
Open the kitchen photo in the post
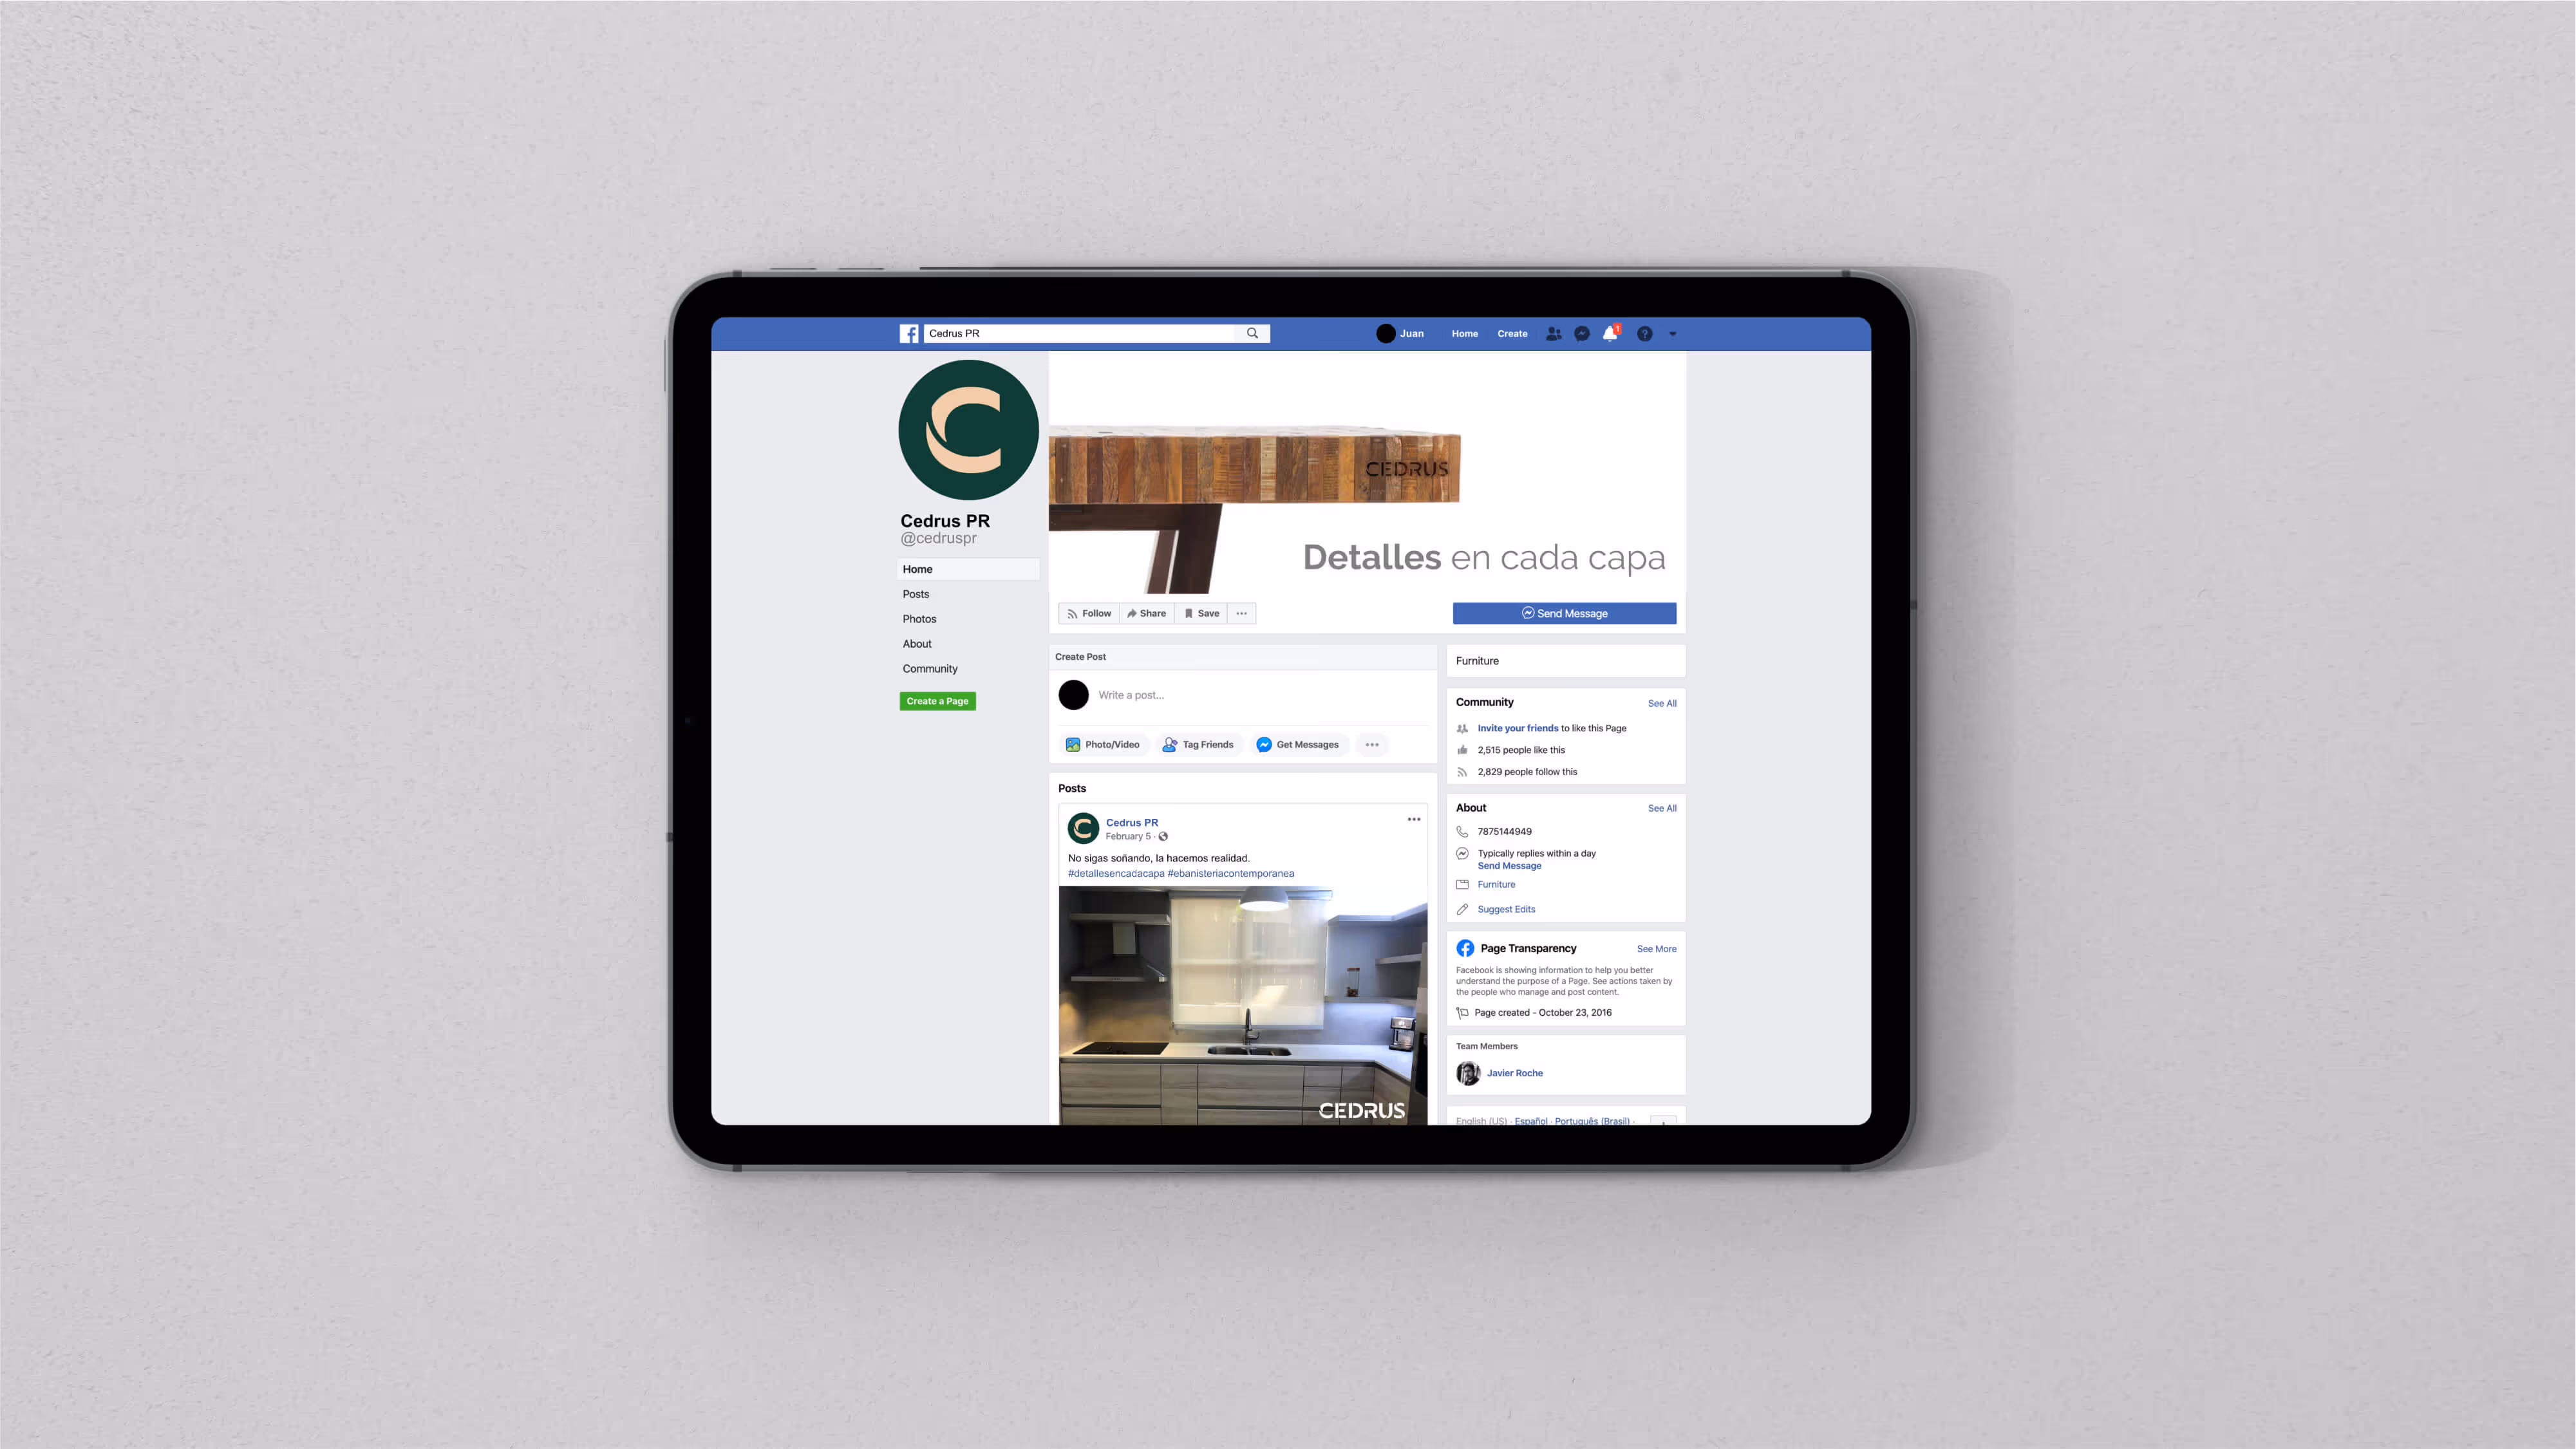pyautogui.click(x=1242, y=1005)
